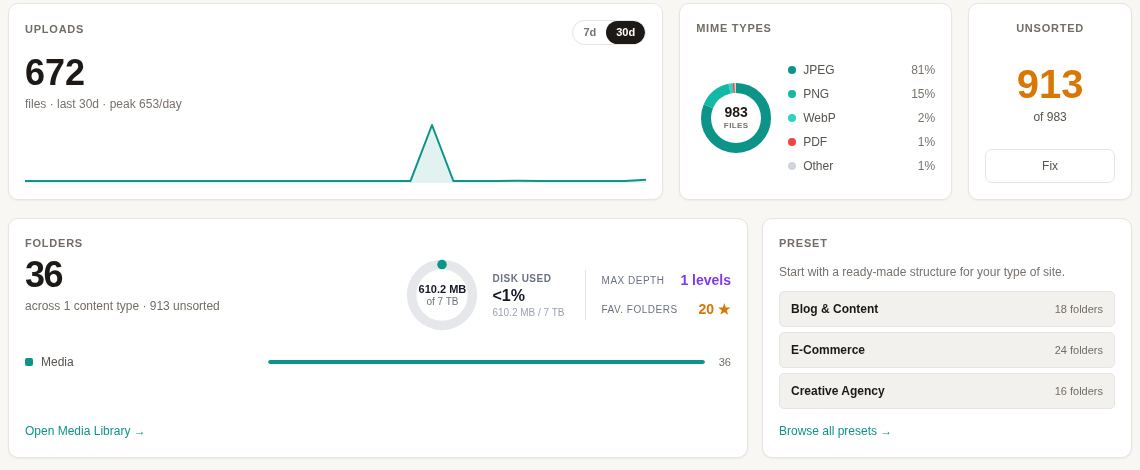1140x470 pixels.
Task: Click the WebP legend dot
Action: 792,118
